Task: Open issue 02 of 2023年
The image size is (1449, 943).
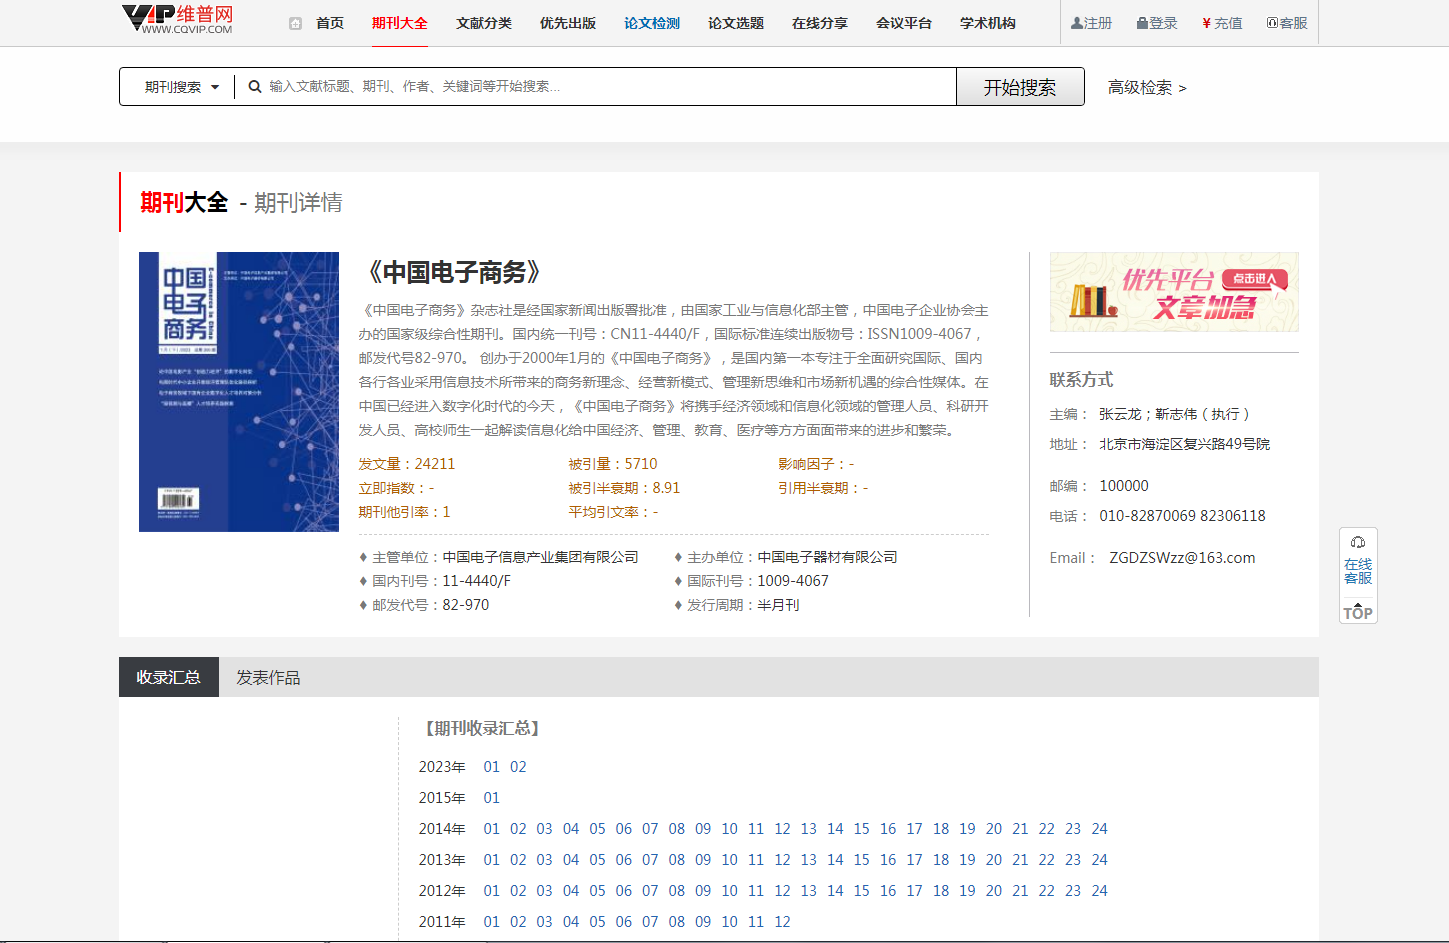Action: pos(518,767)
